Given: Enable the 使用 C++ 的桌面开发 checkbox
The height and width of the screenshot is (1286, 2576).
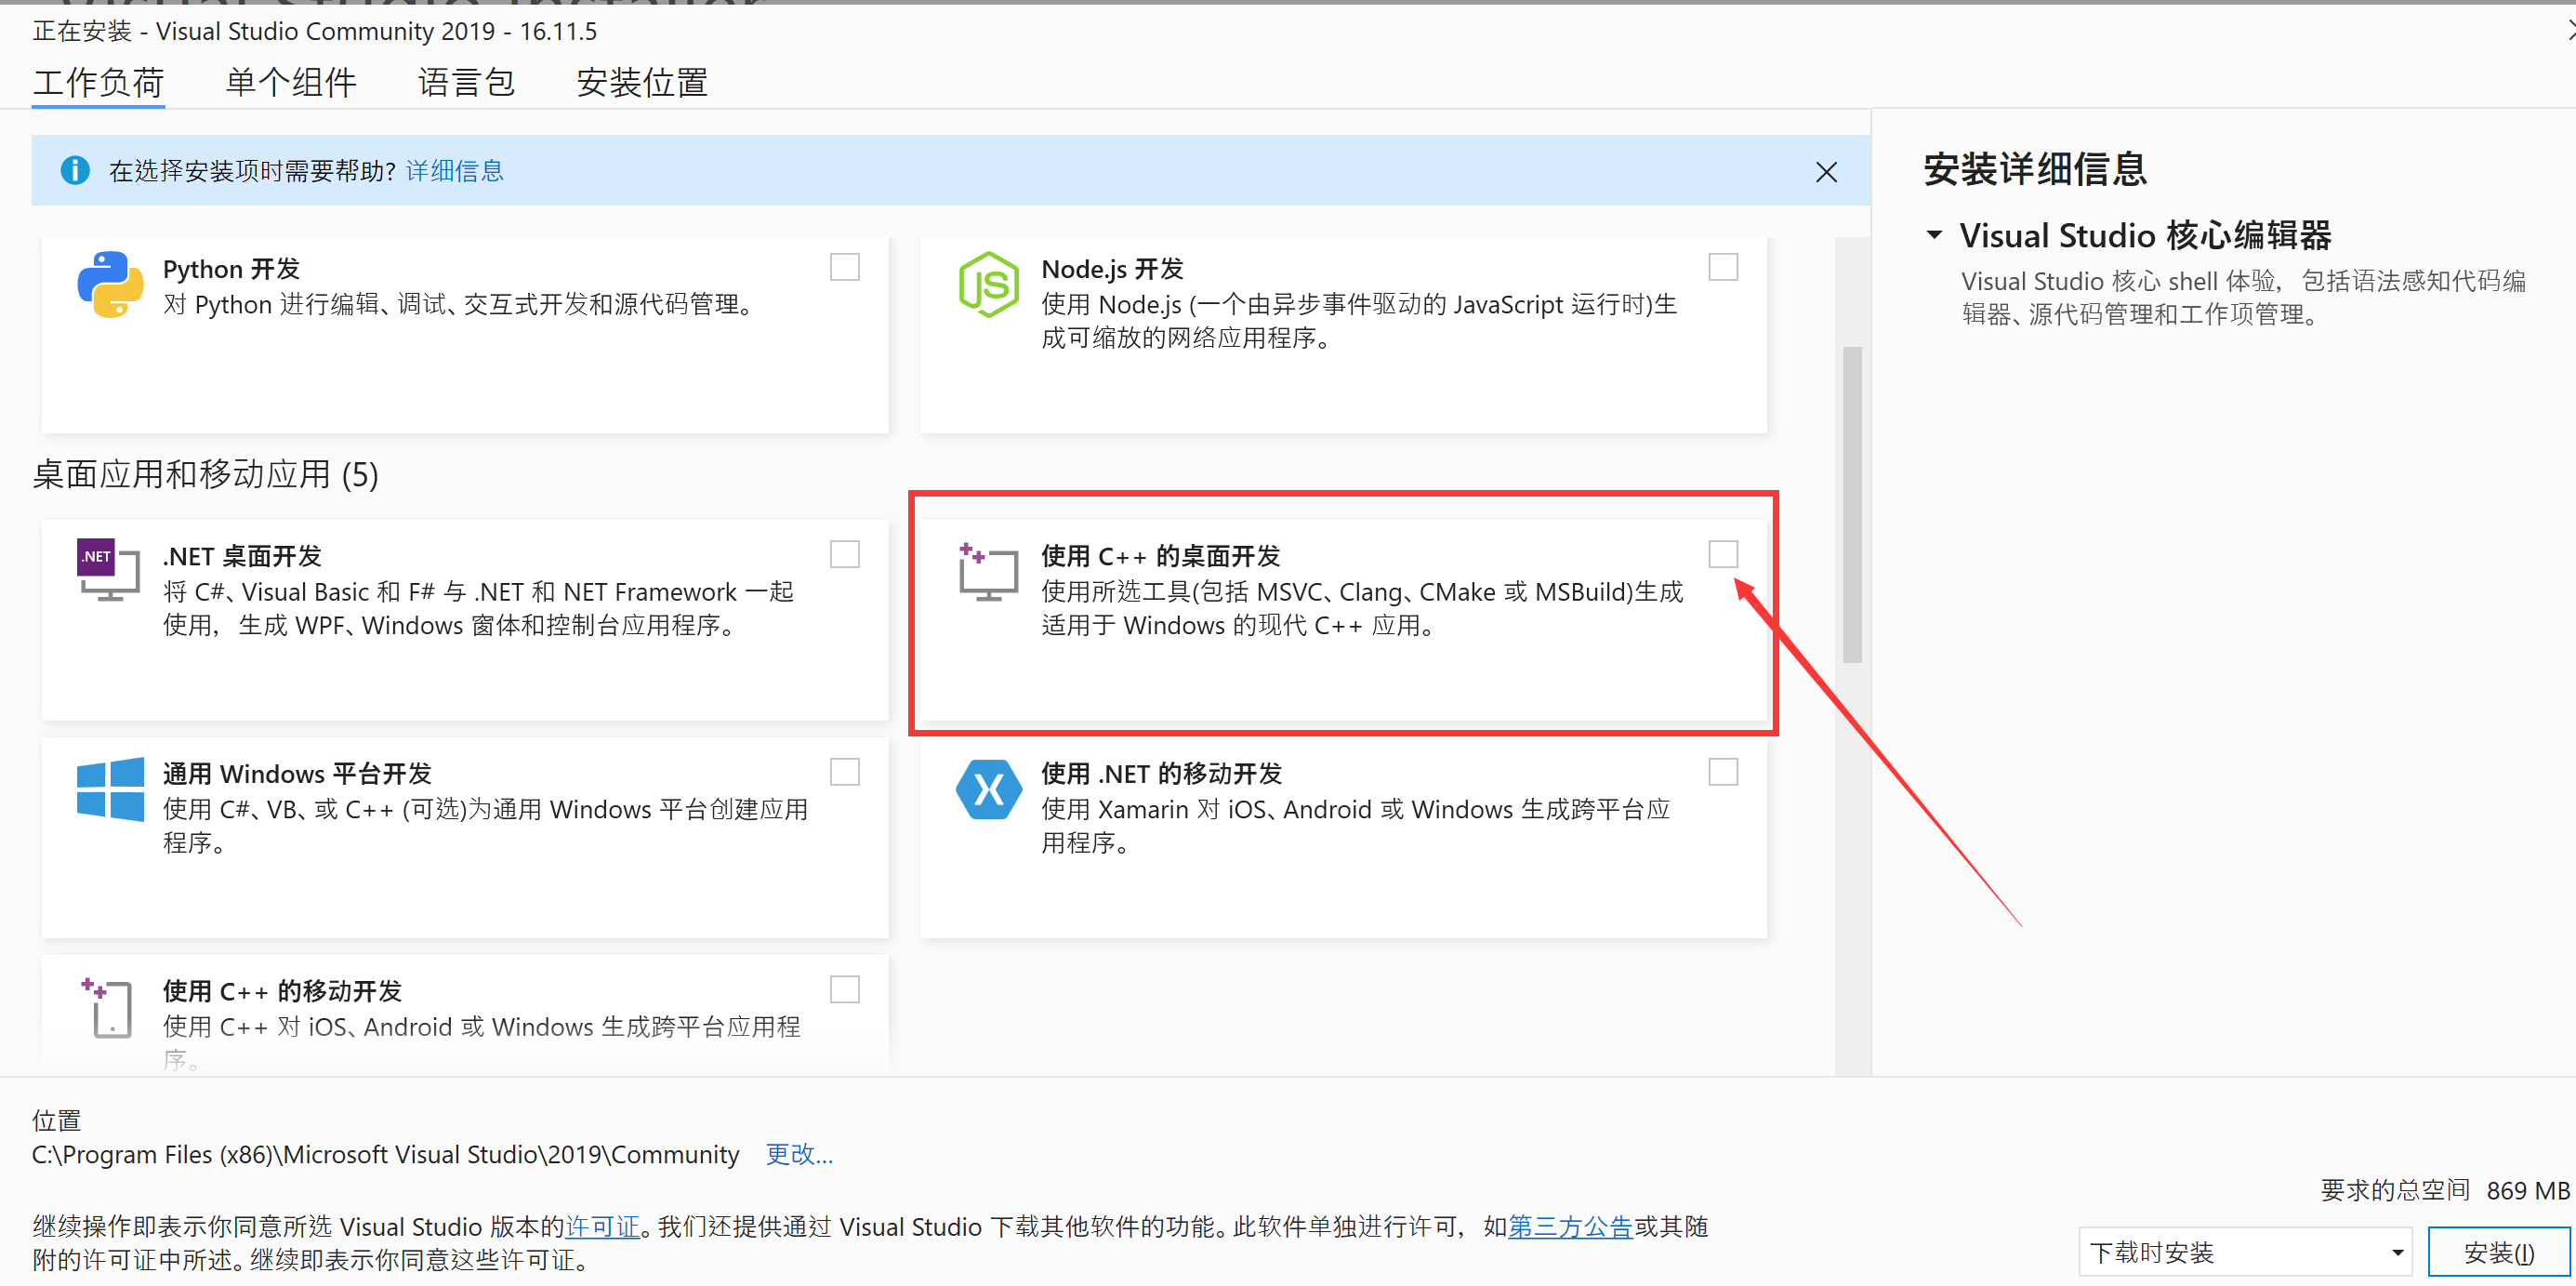Looking at the screenshot, I should 1723,553.
